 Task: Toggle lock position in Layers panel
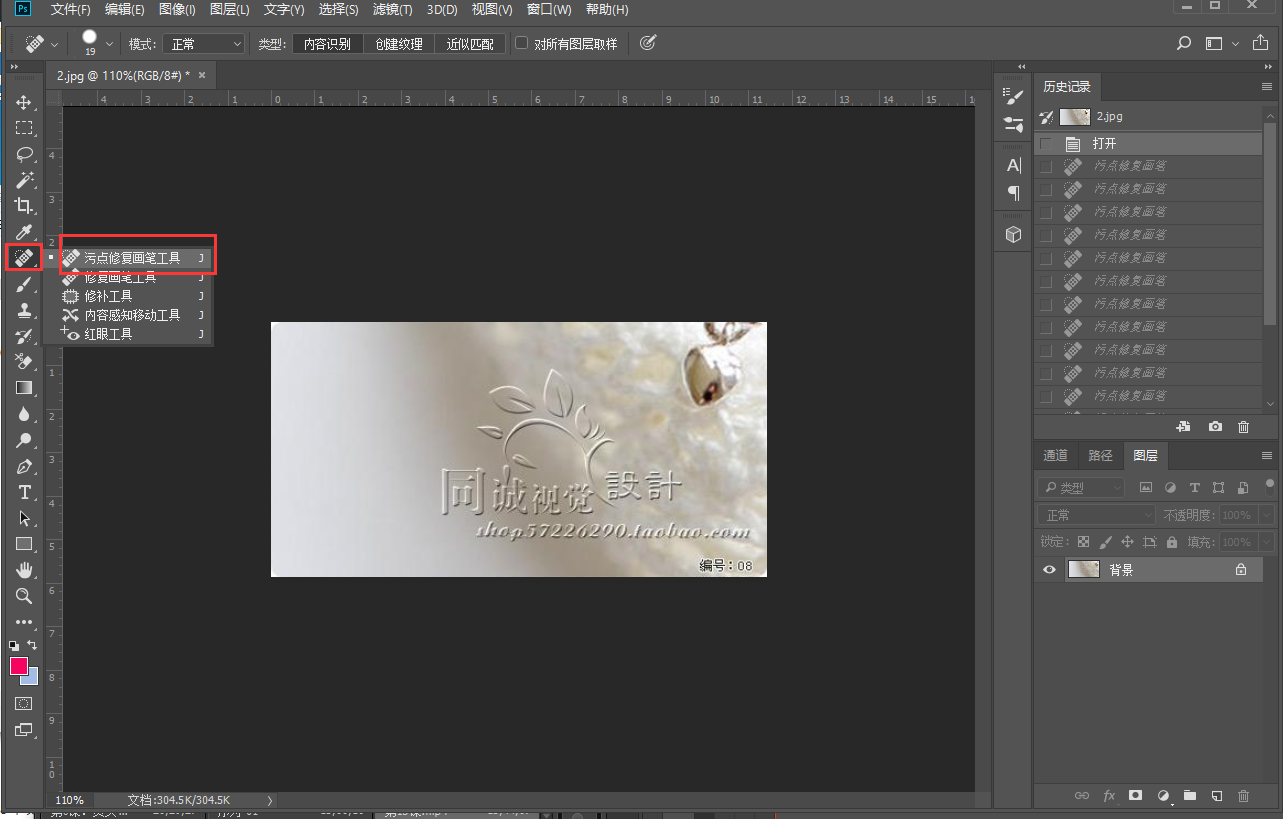tap(1127, 542)
